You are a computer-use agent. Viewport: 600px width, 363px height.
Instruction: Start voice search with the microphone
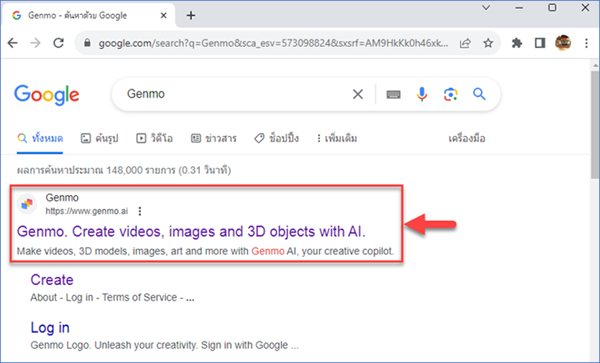click(422, 94)
